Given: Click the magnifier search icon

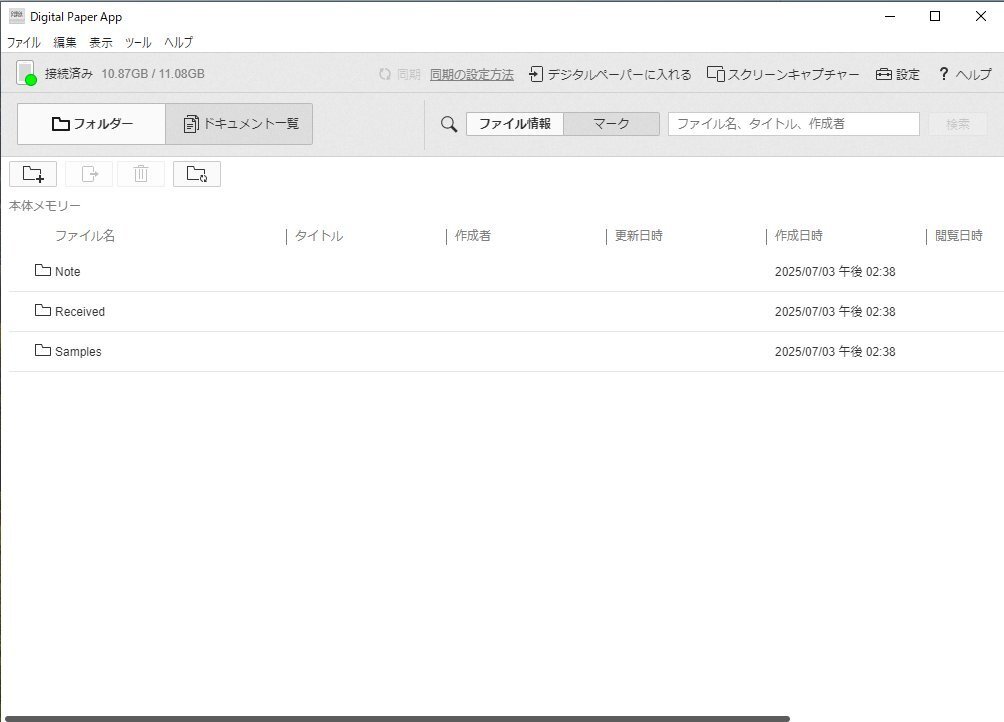Looking at the screenshot, I should pos(449,124).
